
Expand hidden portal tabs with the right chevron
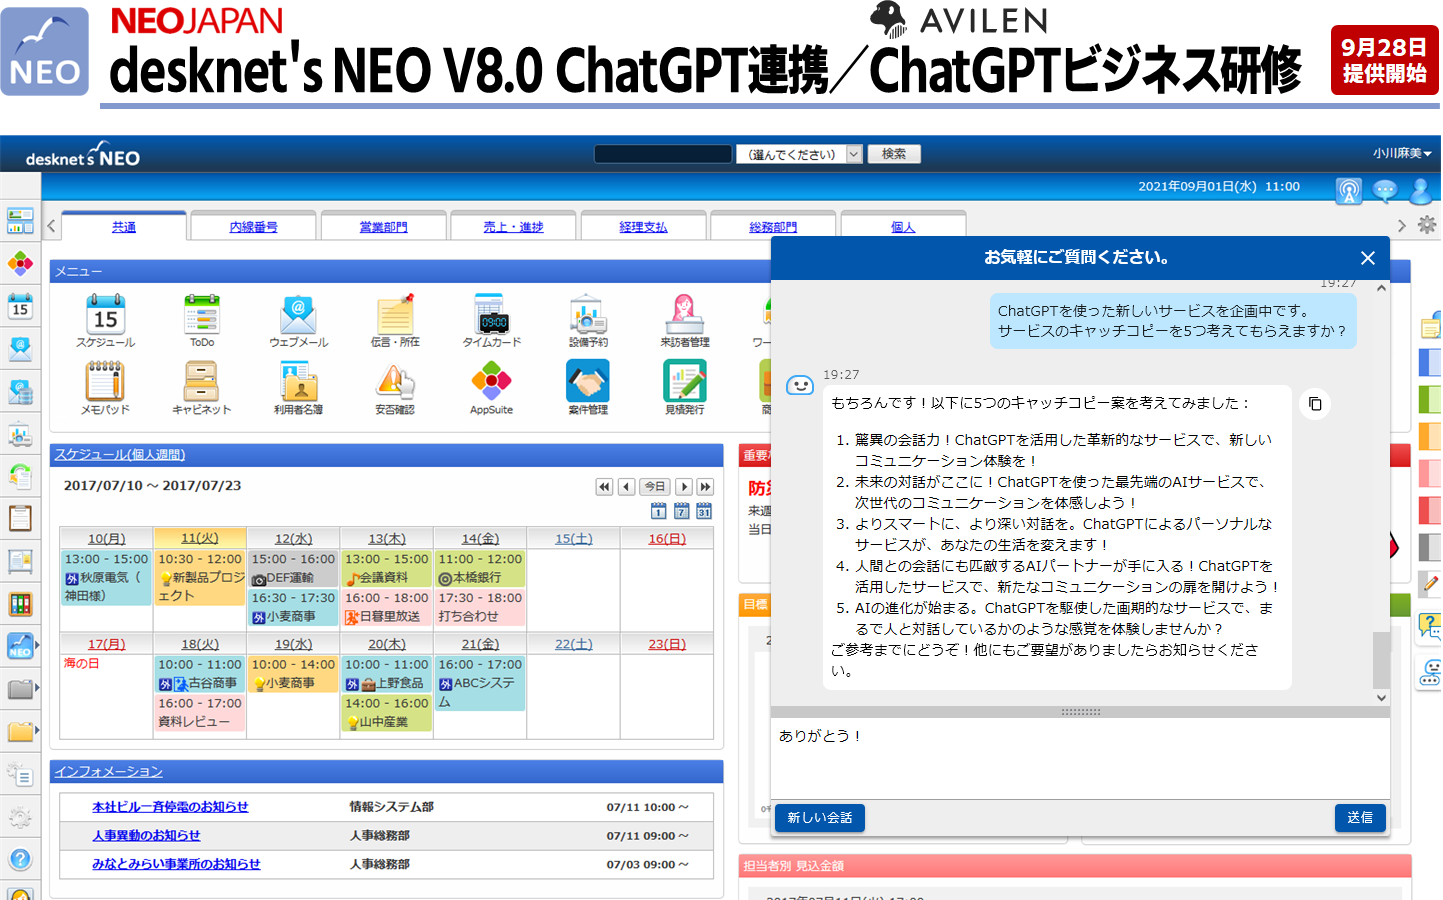[x=1403, y=225]
